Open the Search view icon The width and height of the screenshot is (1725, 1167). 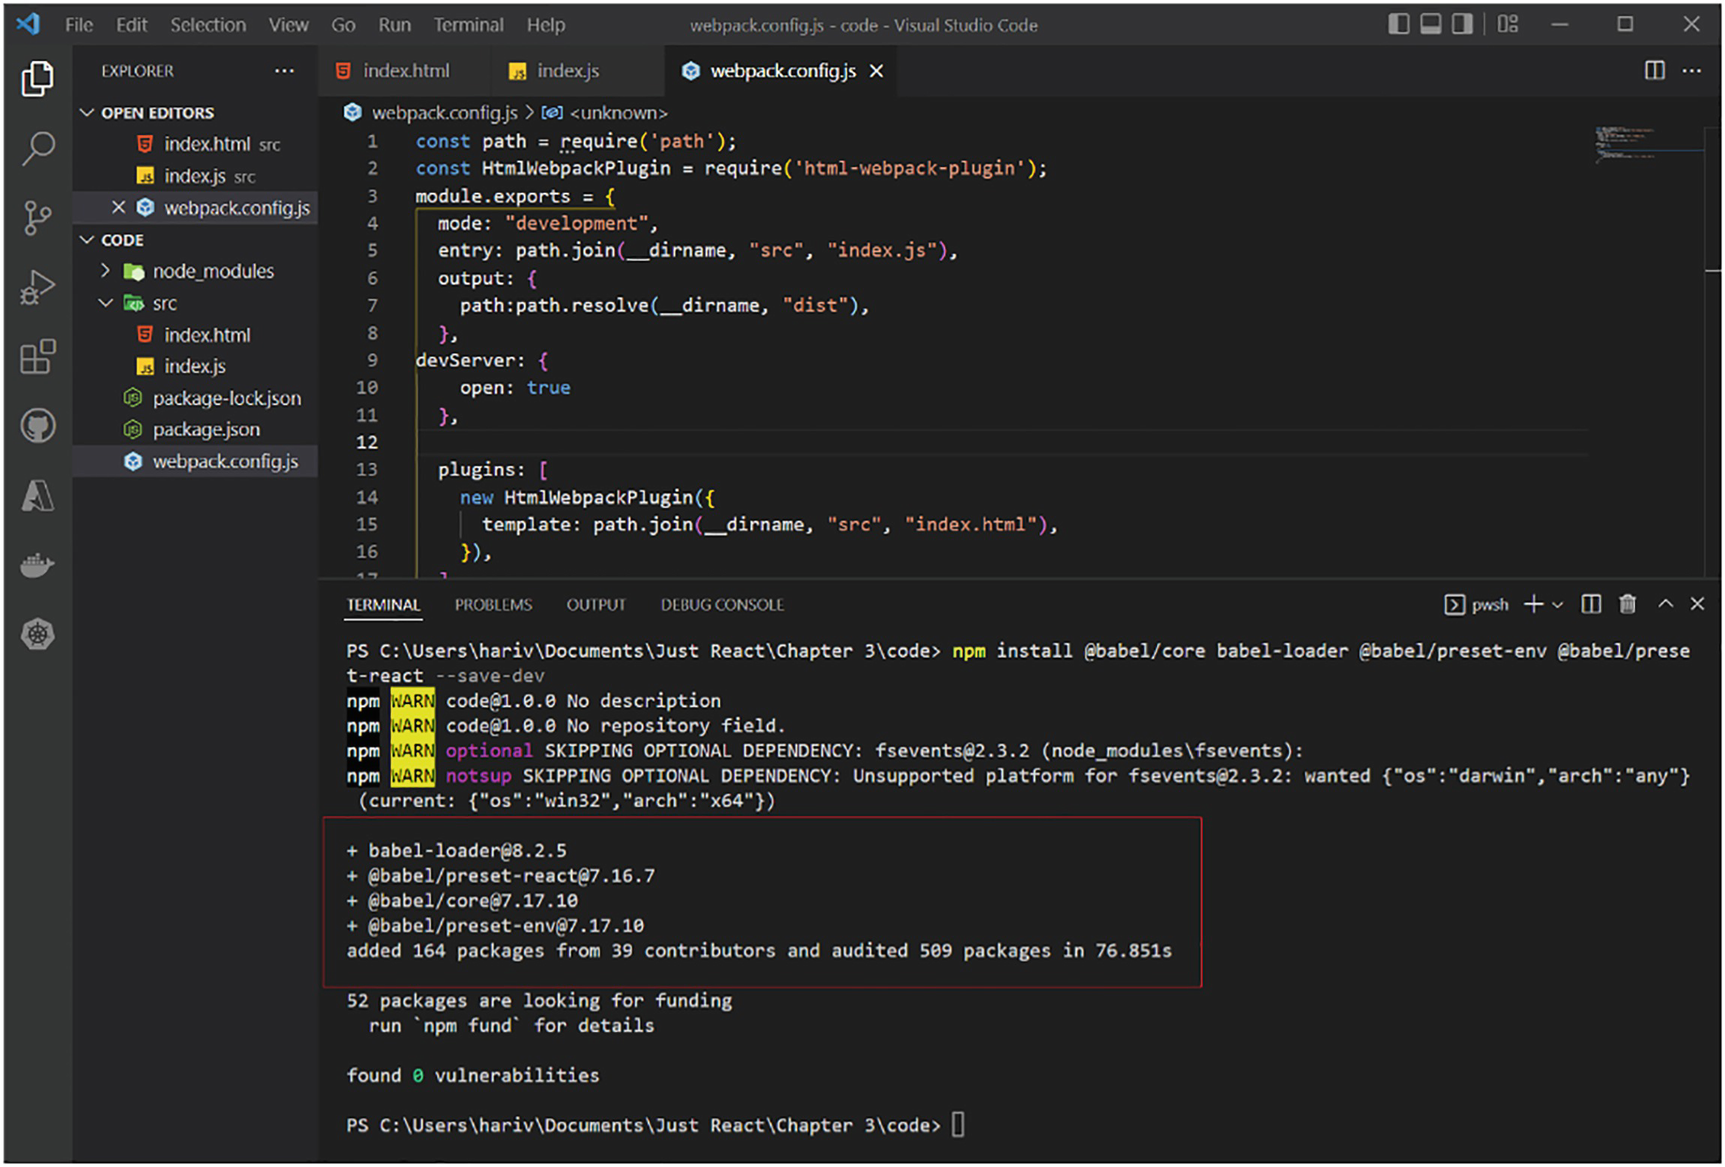[37, 148]
